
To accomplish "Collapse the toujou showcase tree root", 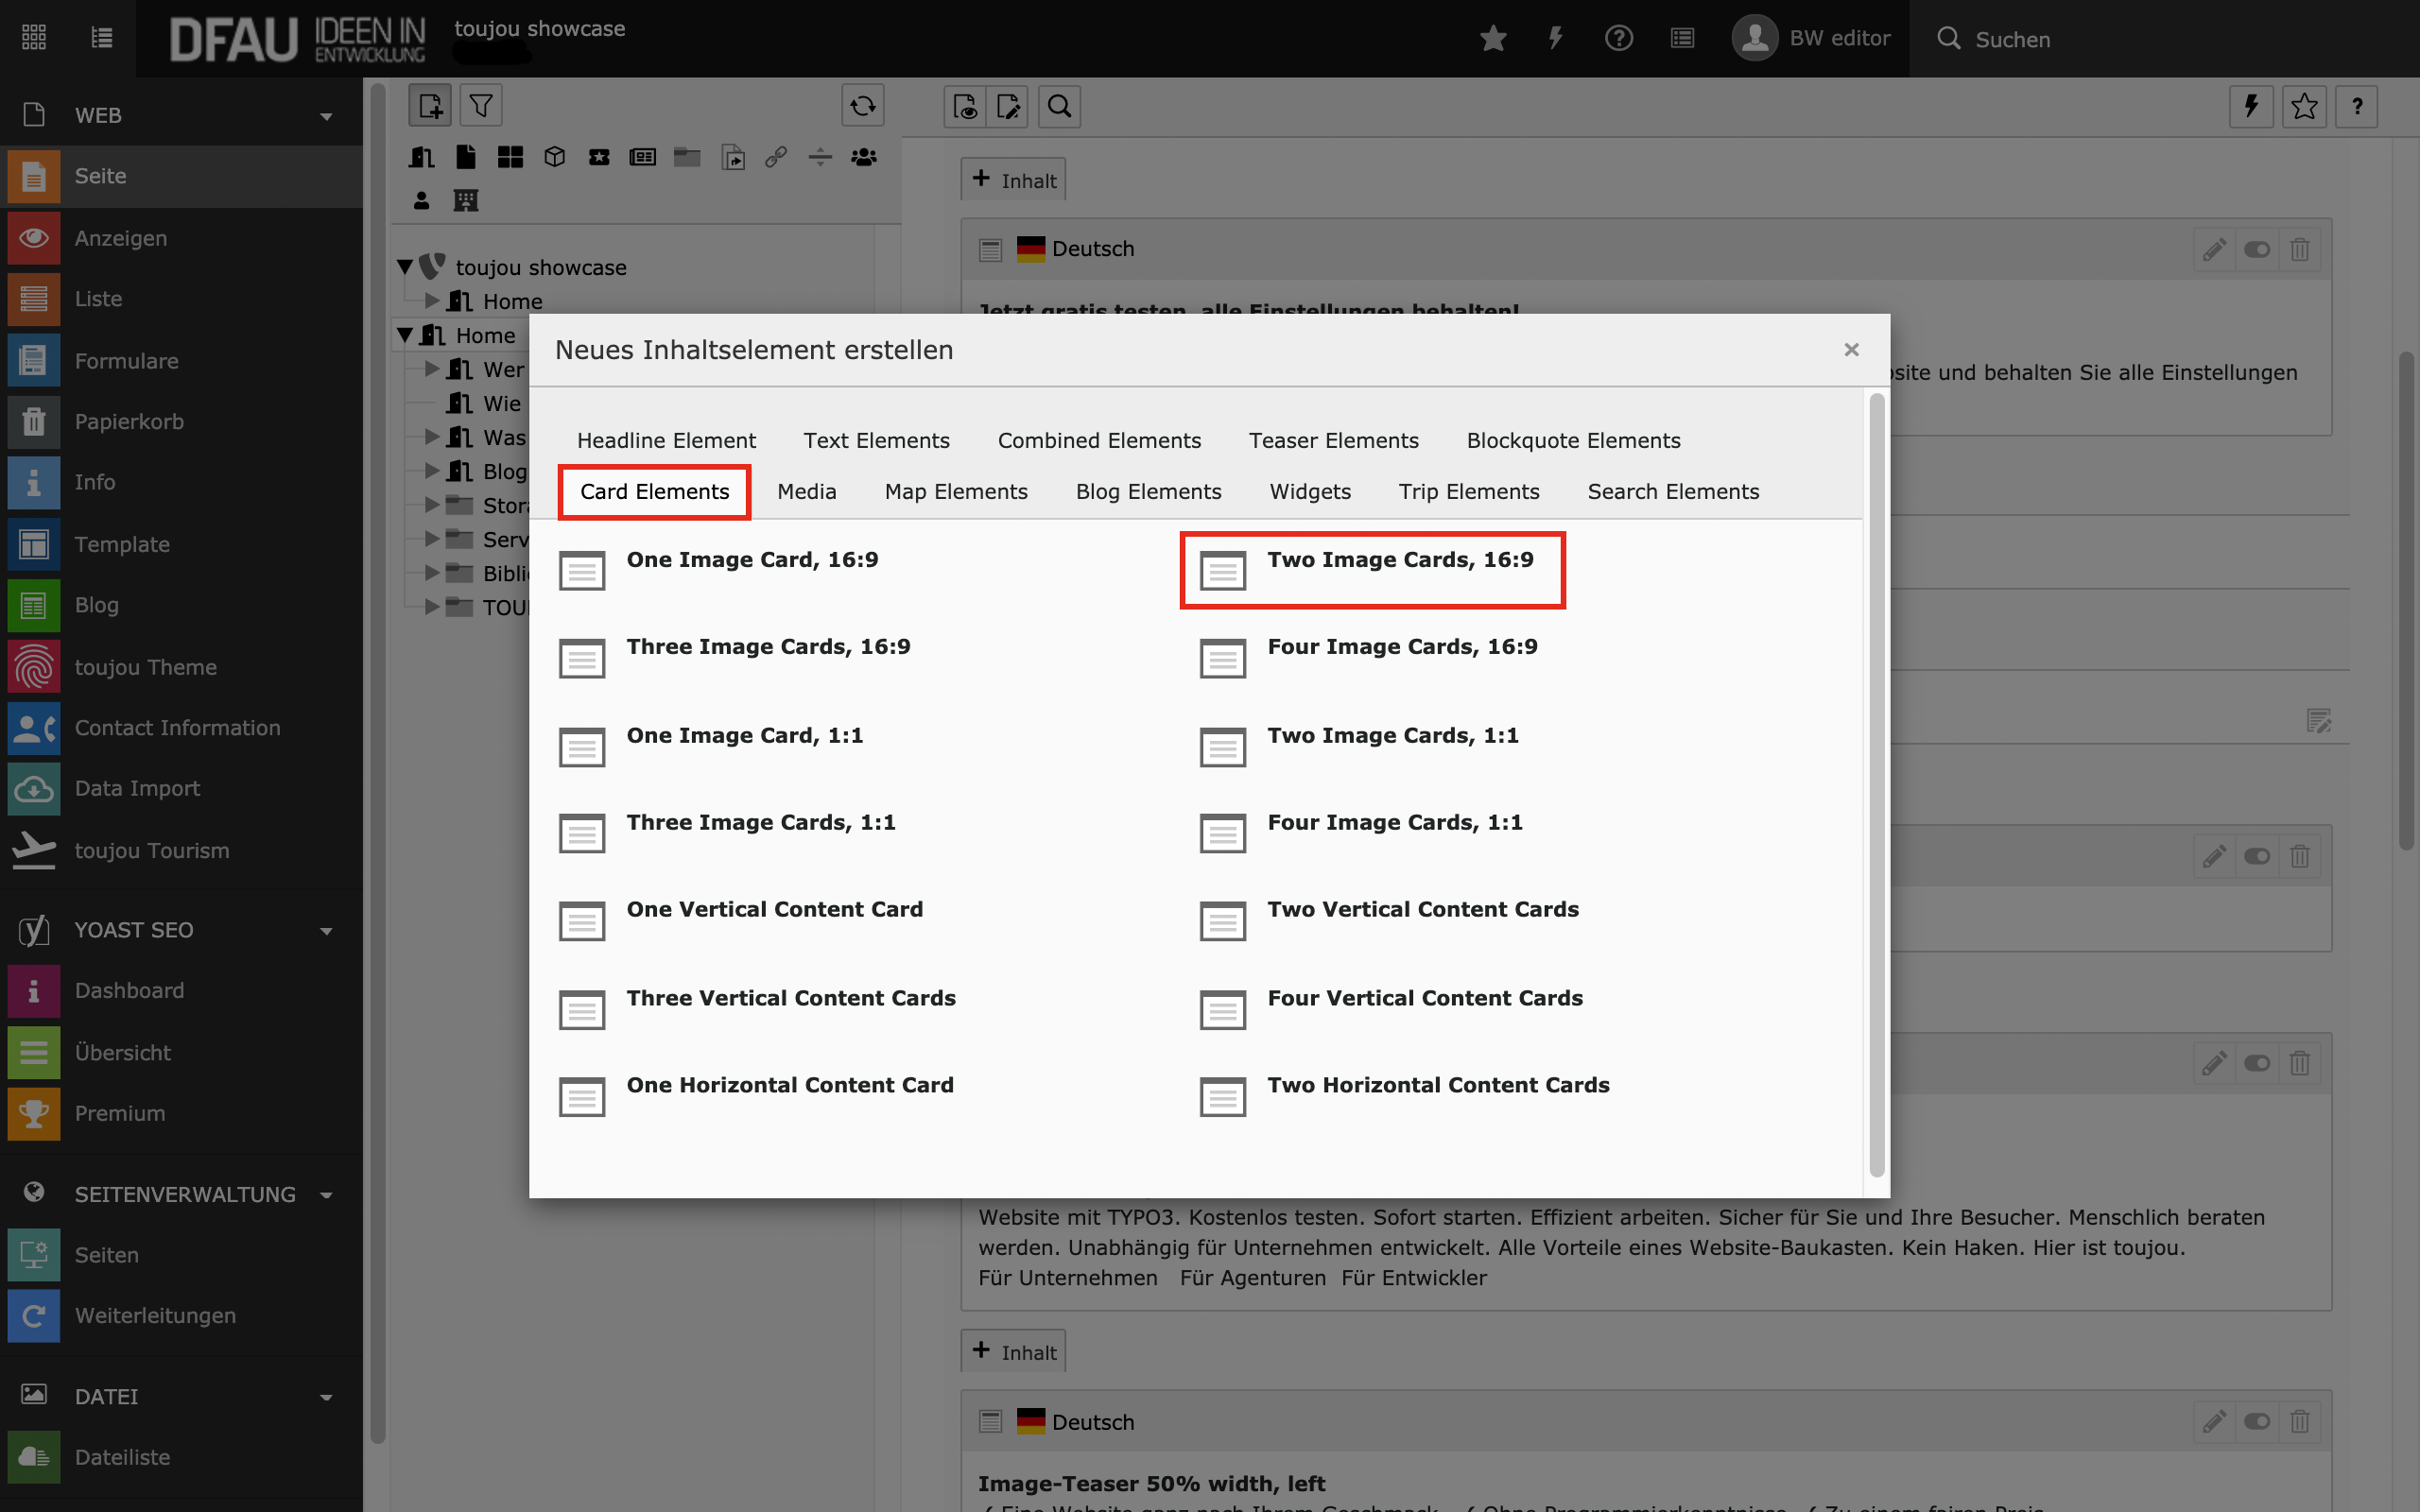I will (405, 267).
